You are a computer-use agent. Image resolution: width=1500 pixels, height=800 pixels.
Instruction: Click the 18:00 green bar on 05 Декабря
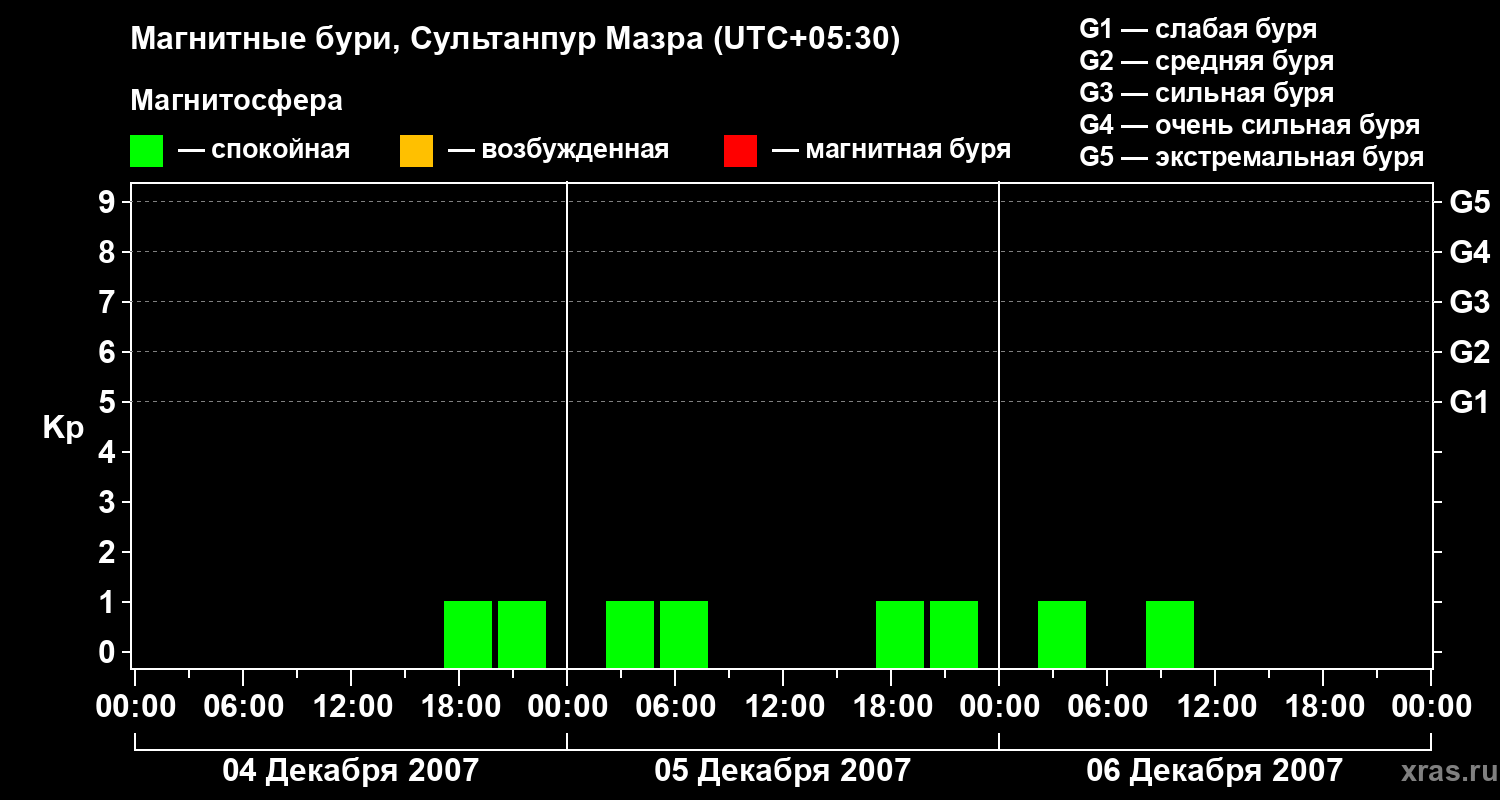coord(900,634)
